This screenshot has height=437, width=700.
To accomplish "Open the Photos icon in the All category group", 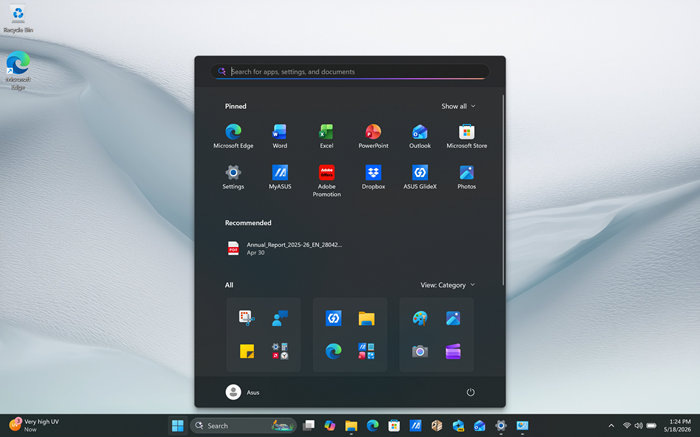I will tap(453, 318).
